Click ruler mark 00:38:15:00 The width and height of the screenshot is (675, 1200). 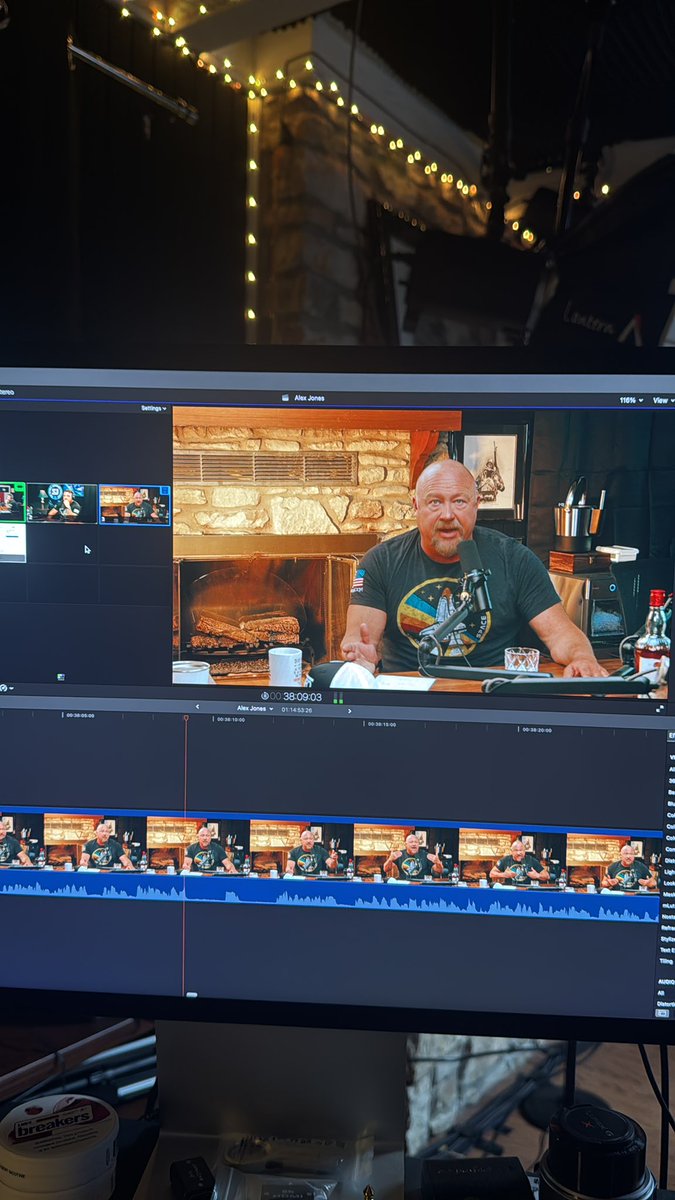(x=381, y=724)
